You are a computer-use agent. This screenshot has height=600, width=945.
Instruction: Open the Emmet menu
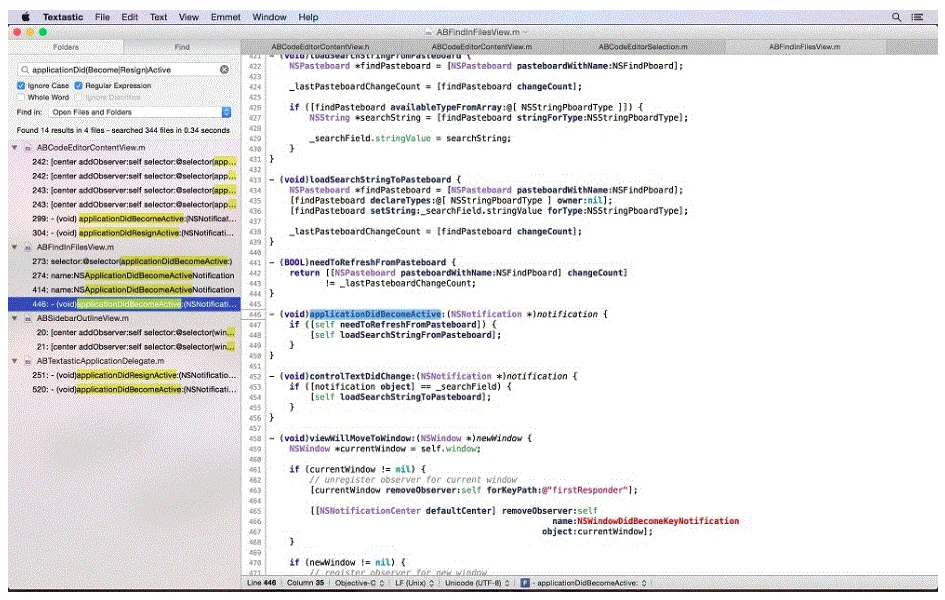tap(225, 17)
